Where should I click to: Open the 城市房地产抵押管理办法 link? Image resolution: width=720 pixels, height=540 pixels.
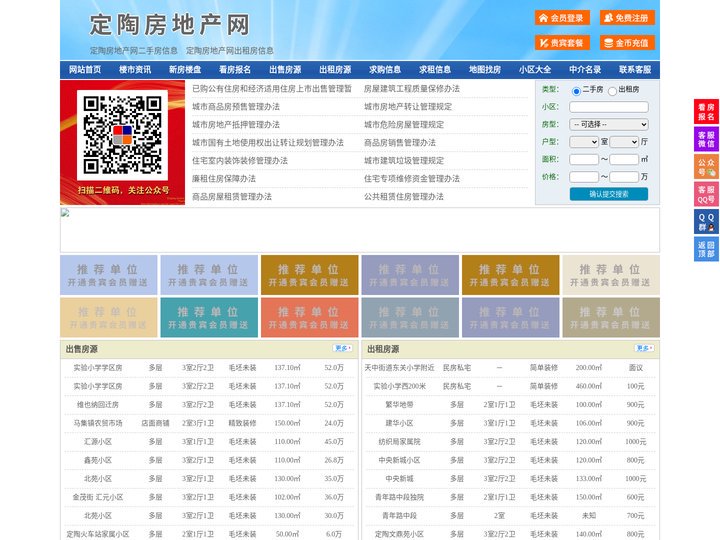coord(236,124)
